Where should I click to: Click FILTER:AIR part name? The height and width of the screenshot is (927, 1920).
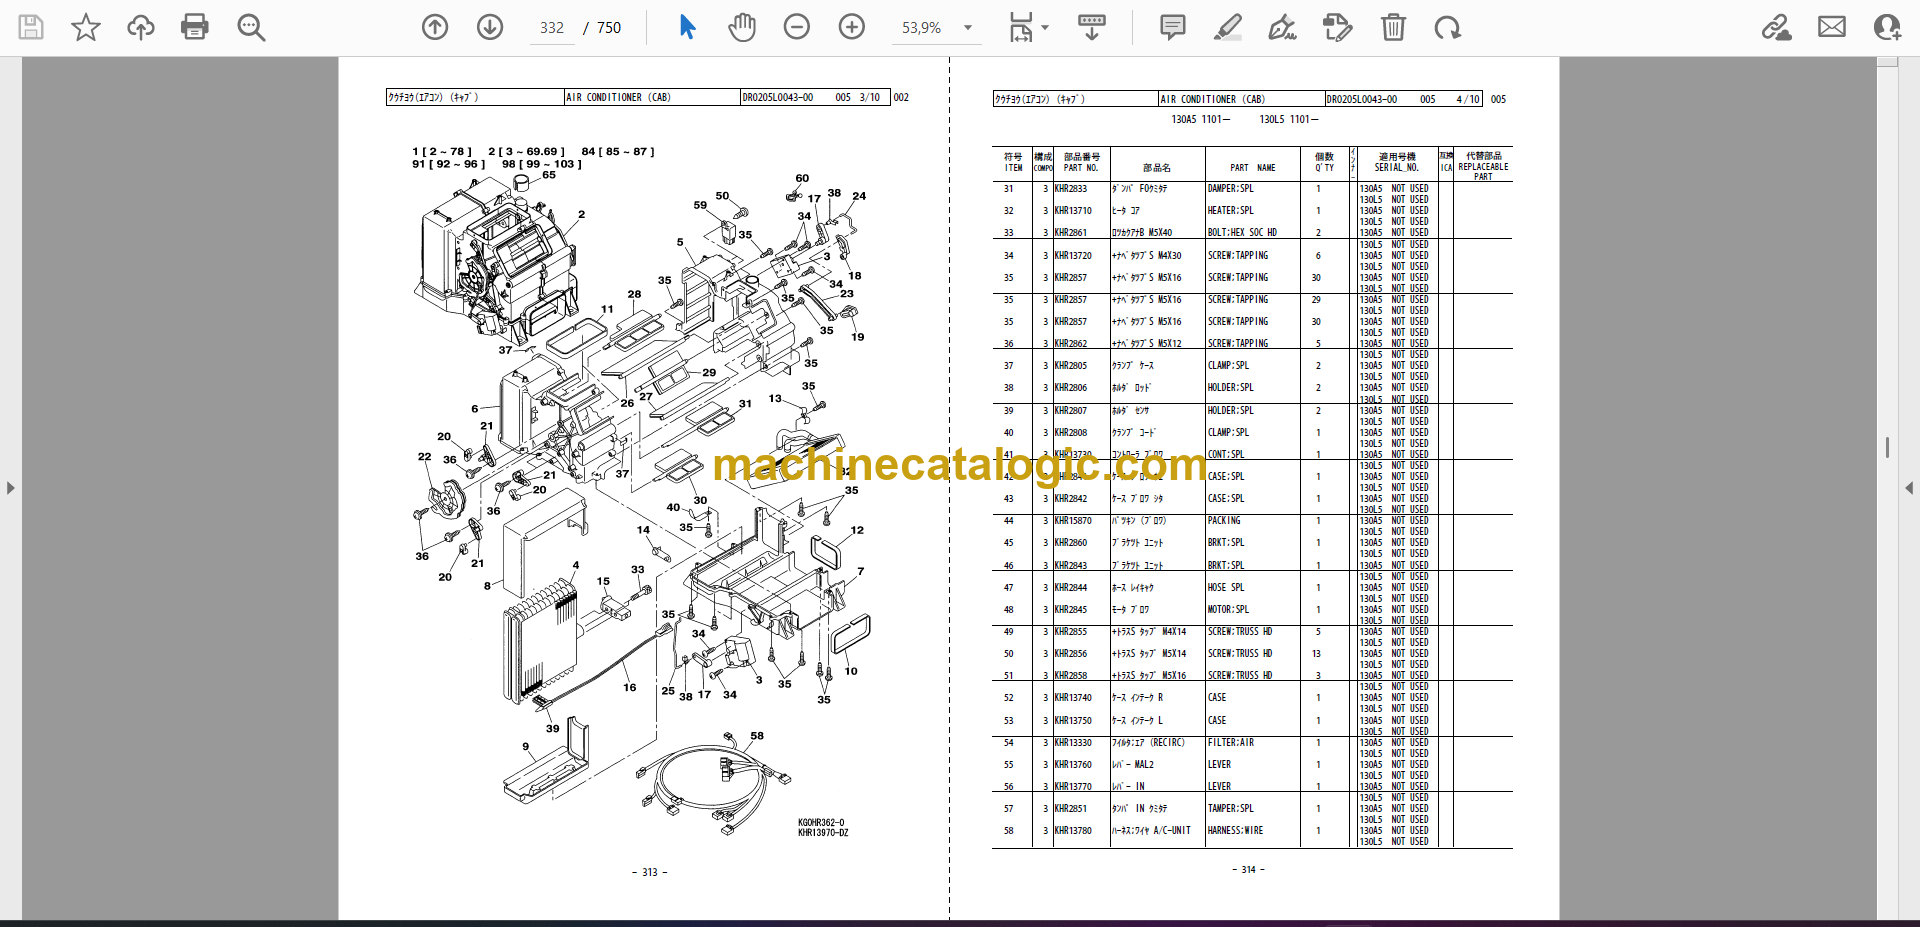tap(1230, 743)
